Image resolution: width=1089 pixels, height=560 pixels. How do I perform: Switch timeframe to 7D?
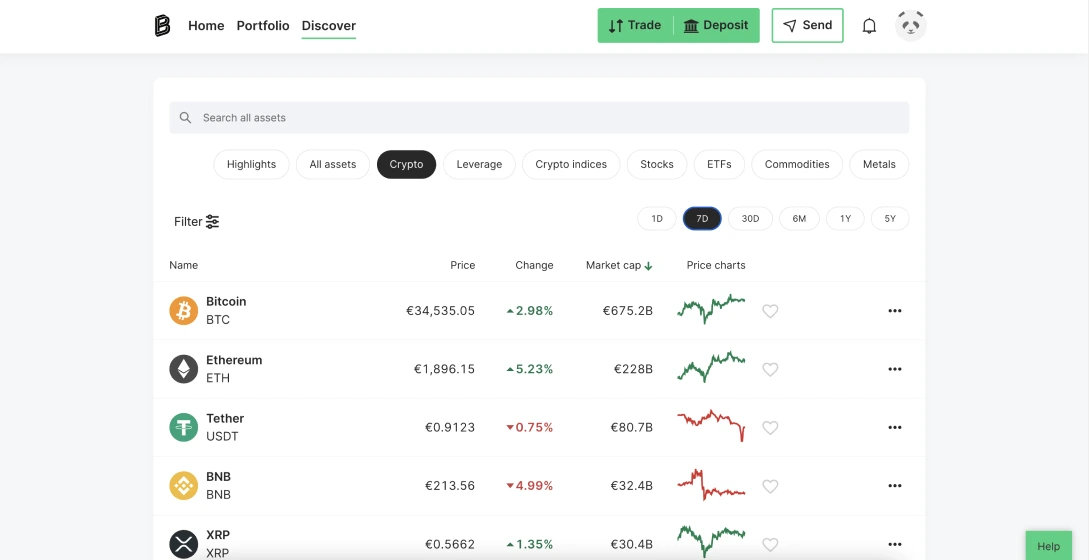[x=702, y=219]
